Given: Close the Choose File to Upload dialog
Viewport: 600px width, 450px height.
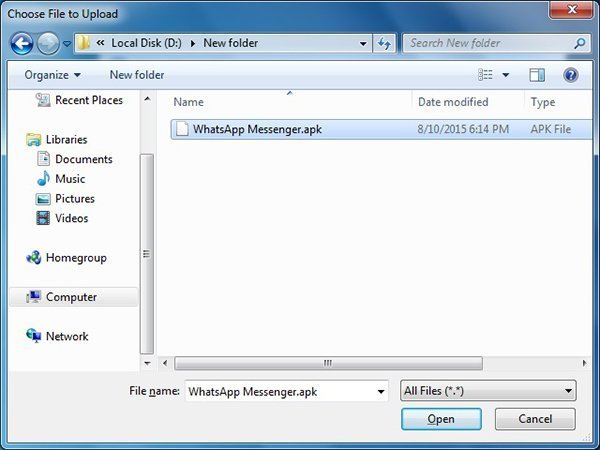Looking at the screenshot, I should 572,9.
